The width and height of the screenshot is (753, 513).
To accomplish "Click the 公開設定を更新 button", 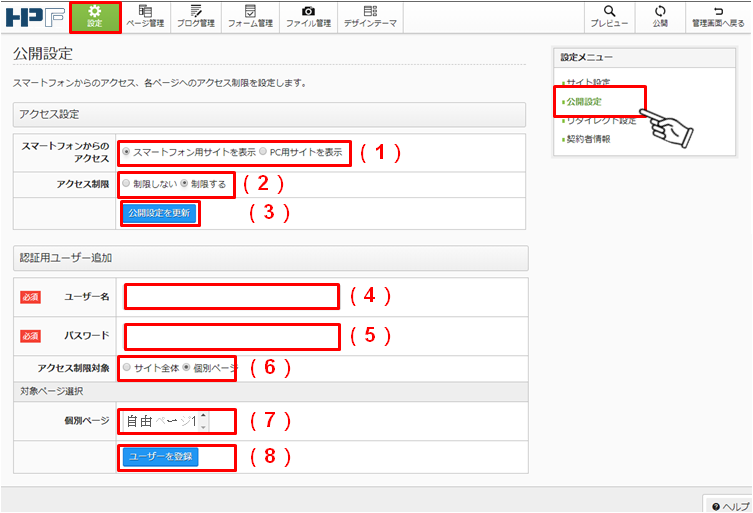I will pos(159,213).
